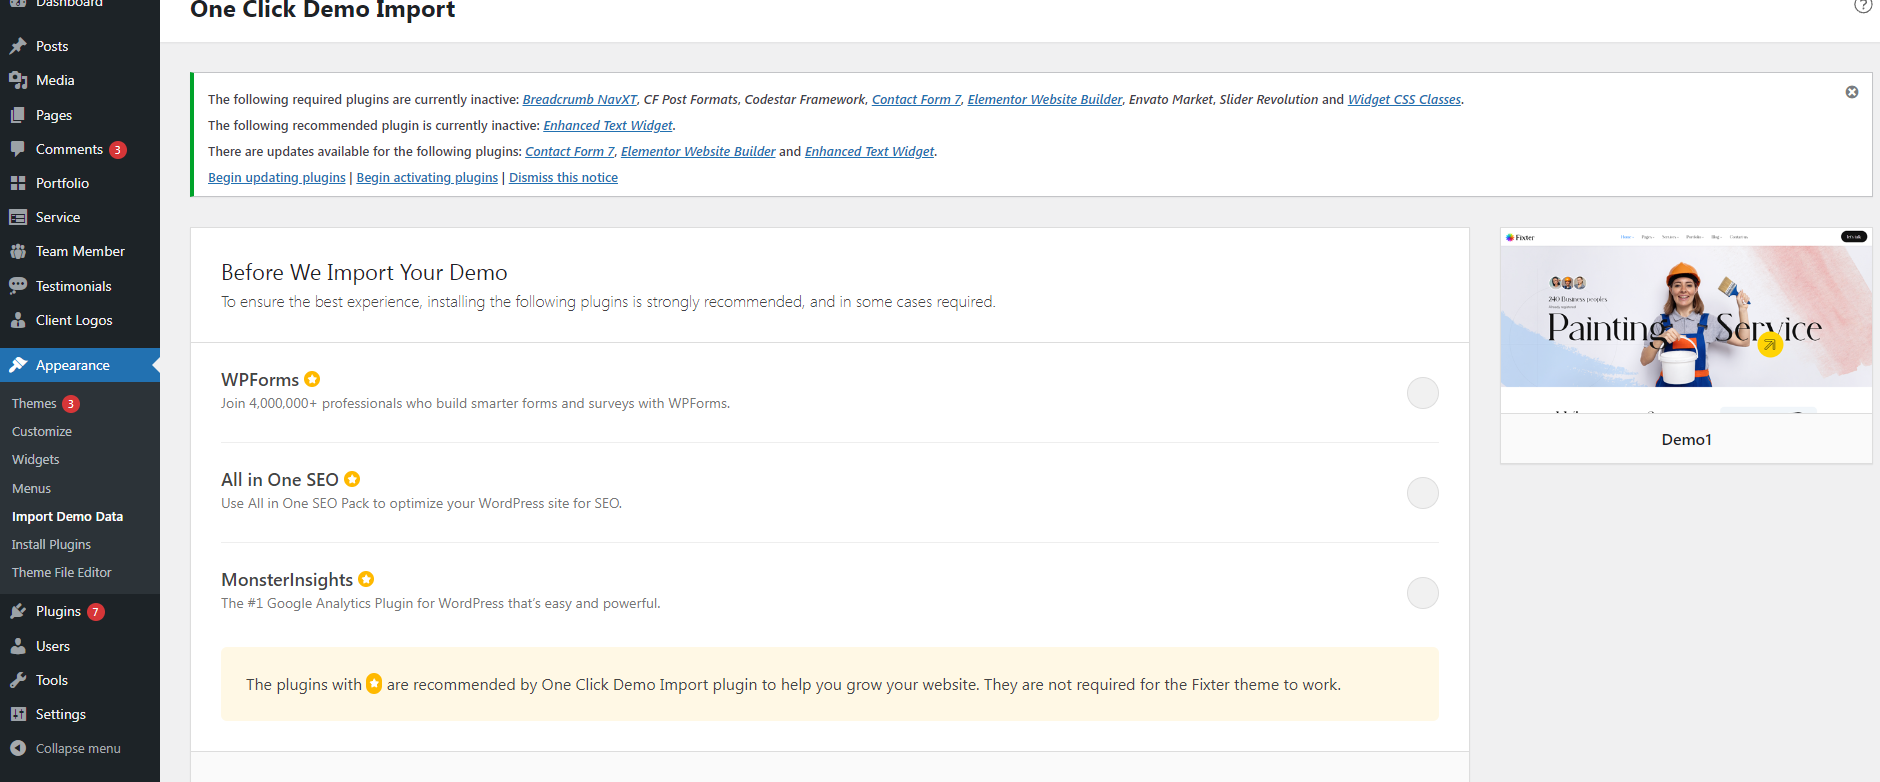
Task: Click the Comments speech bubble icon
Action: (18, 149)
